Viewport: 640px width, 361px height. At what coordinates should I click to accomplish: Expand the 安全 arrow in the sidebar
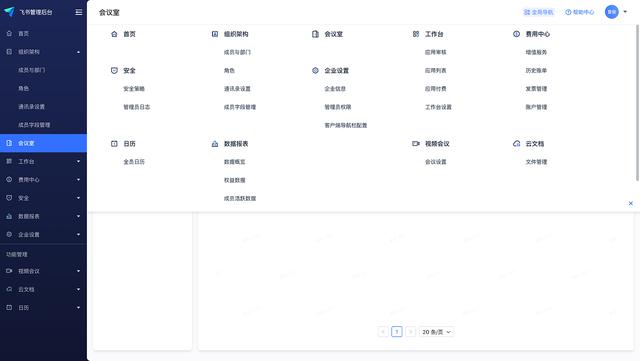point(78,198)
